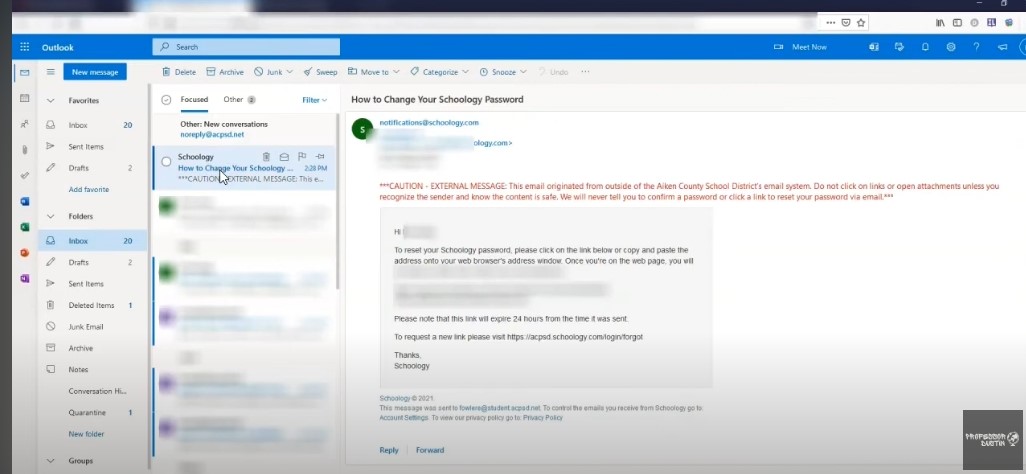This screenshot has width=1026, height=474.
Task: Open the To Do checkmark module
Action: click(x=25, y=175)
